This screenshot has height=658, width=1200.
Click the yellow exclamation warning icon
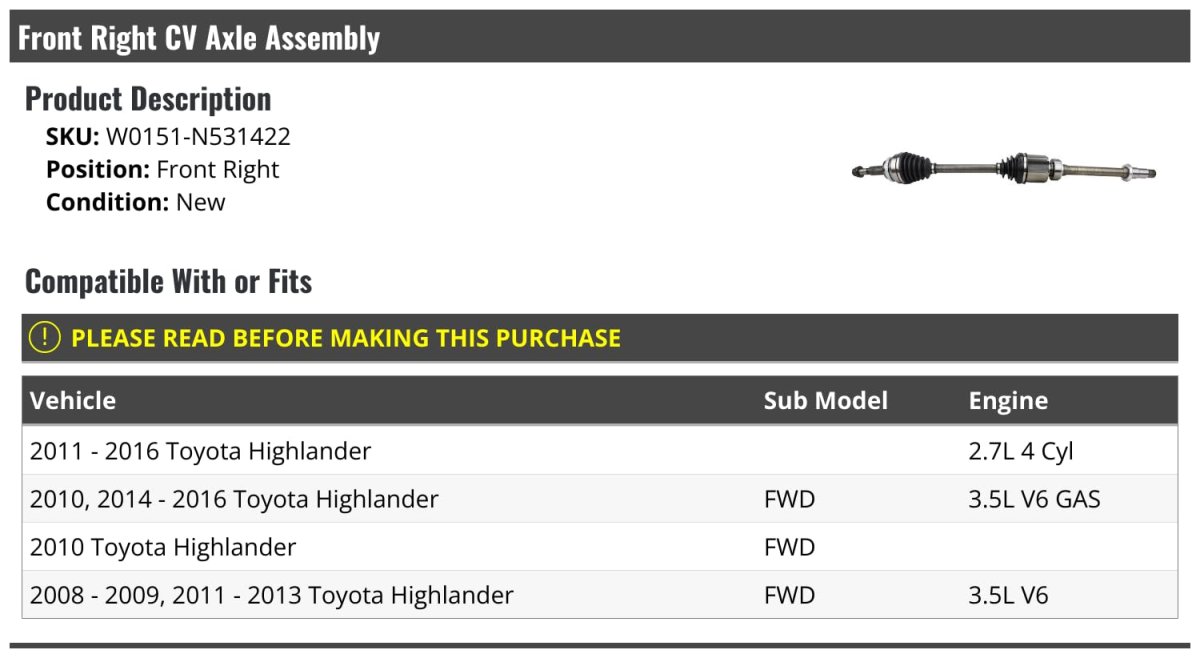click(x=45, y=338)
